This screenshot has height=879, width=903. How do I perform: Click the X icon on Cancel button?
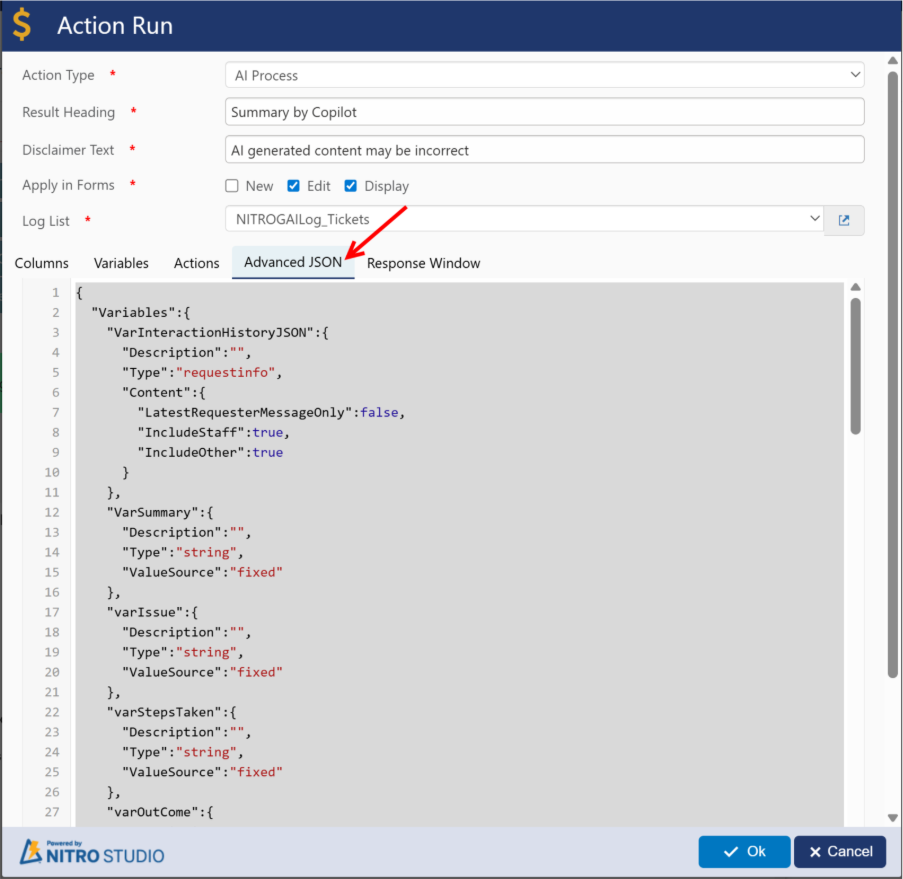click(816, 852)
